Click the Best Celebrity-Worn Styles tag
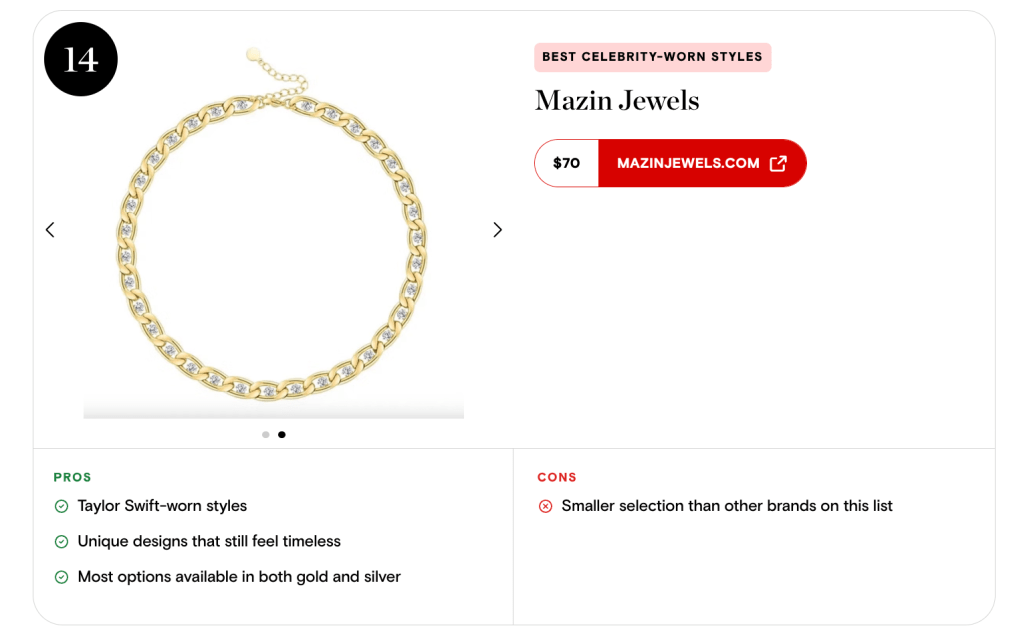 coord(652,57)
